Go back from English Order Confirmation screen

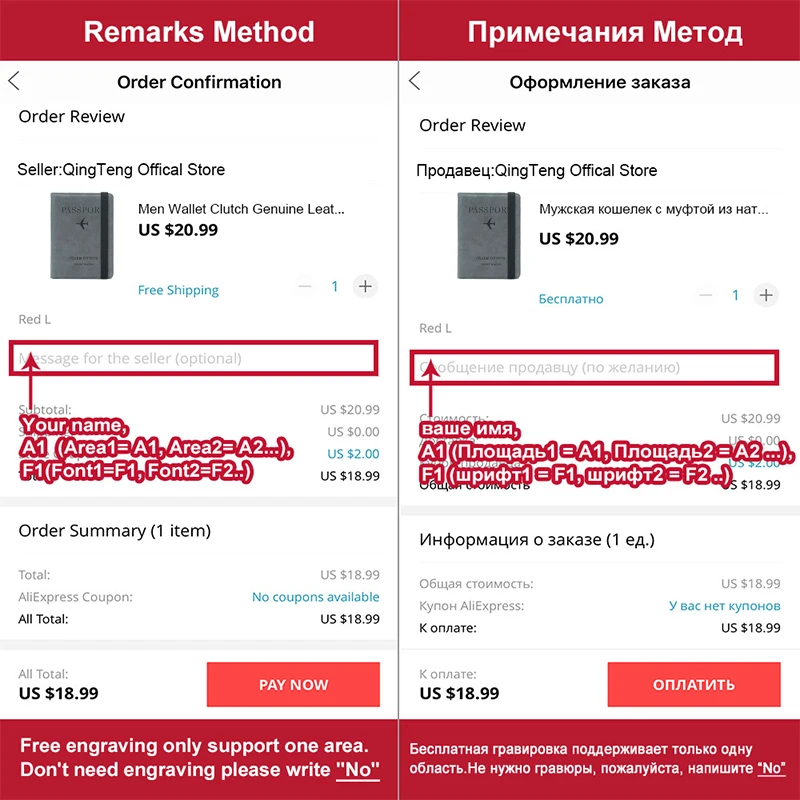point(14,82)
